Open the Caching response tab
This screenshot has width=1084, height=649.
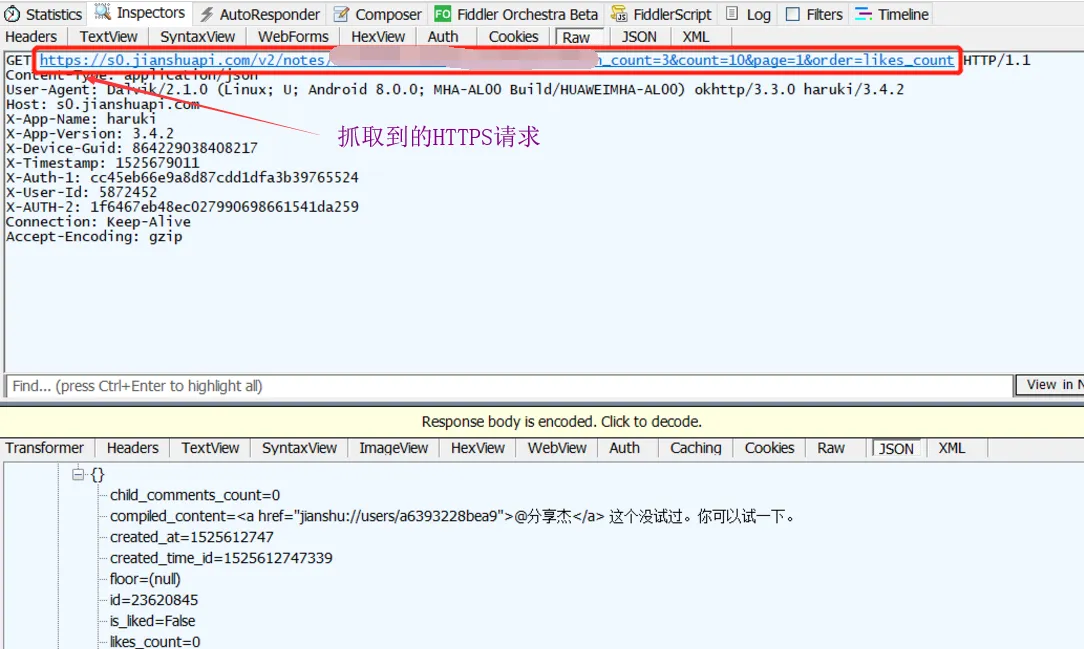(695, 448)
